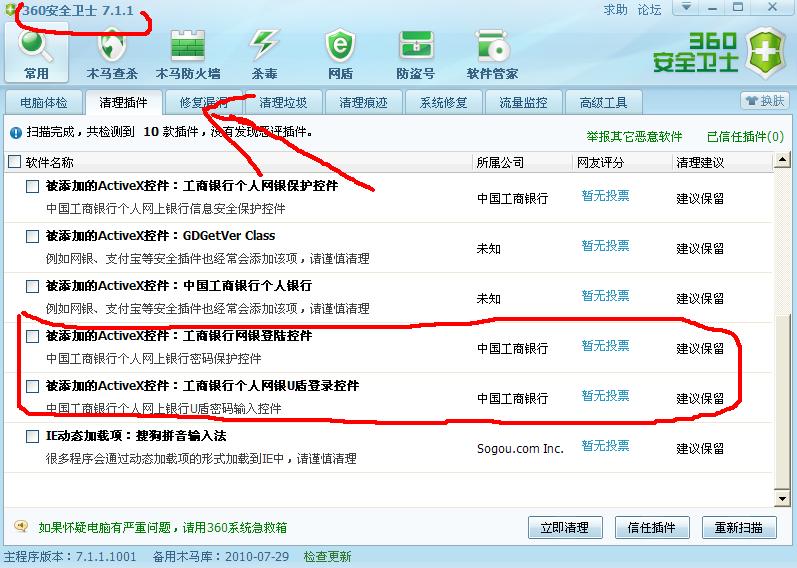
Task: Open the 常用 toolbar section
Action: point(36,53)
